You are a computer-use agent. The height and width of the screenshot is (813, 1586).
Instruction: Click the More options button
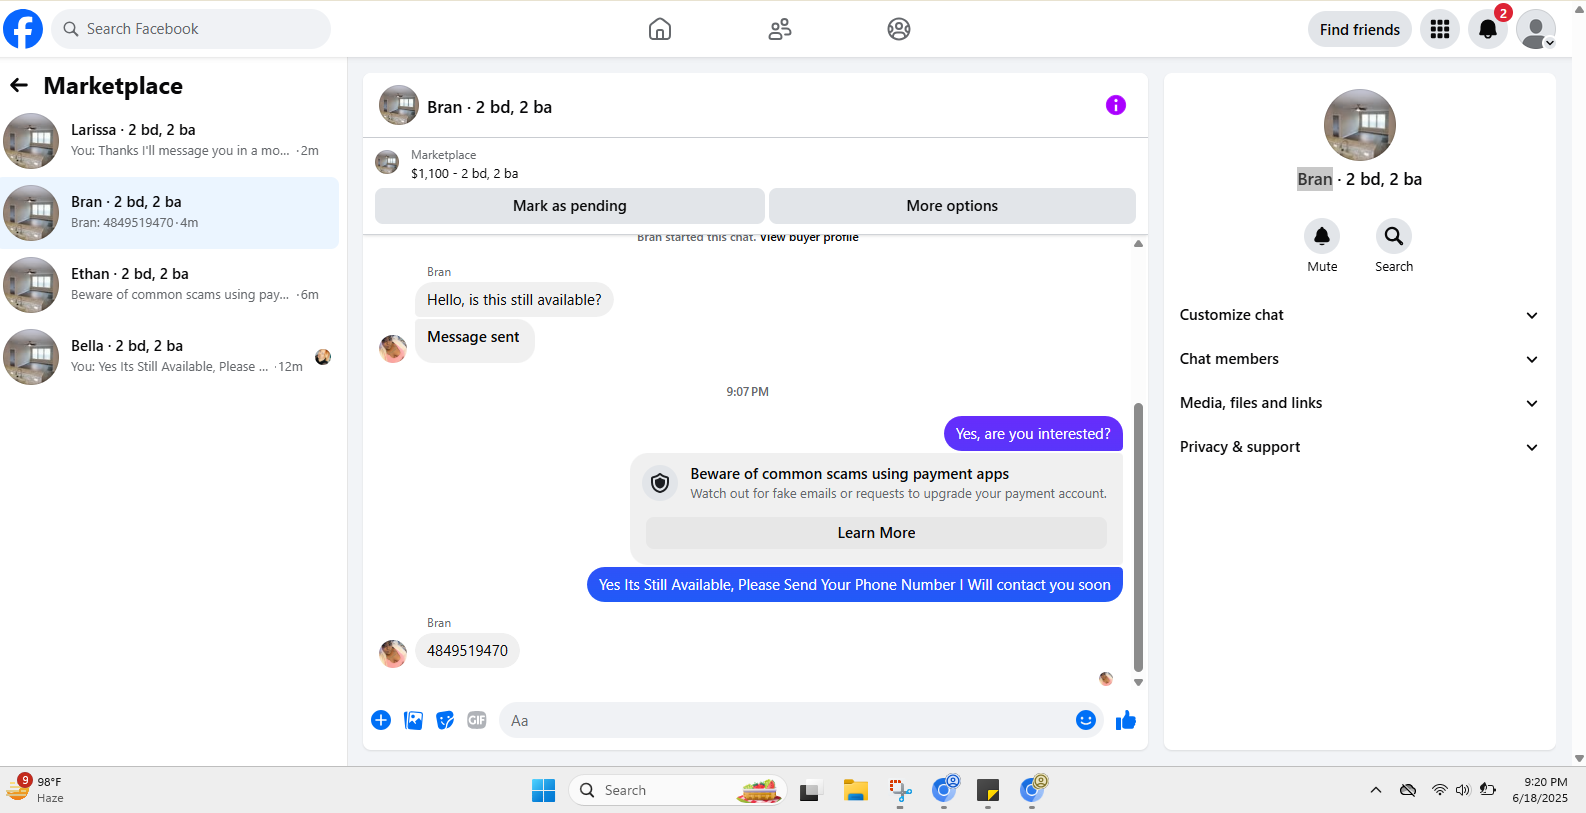[x=952, y=206]
